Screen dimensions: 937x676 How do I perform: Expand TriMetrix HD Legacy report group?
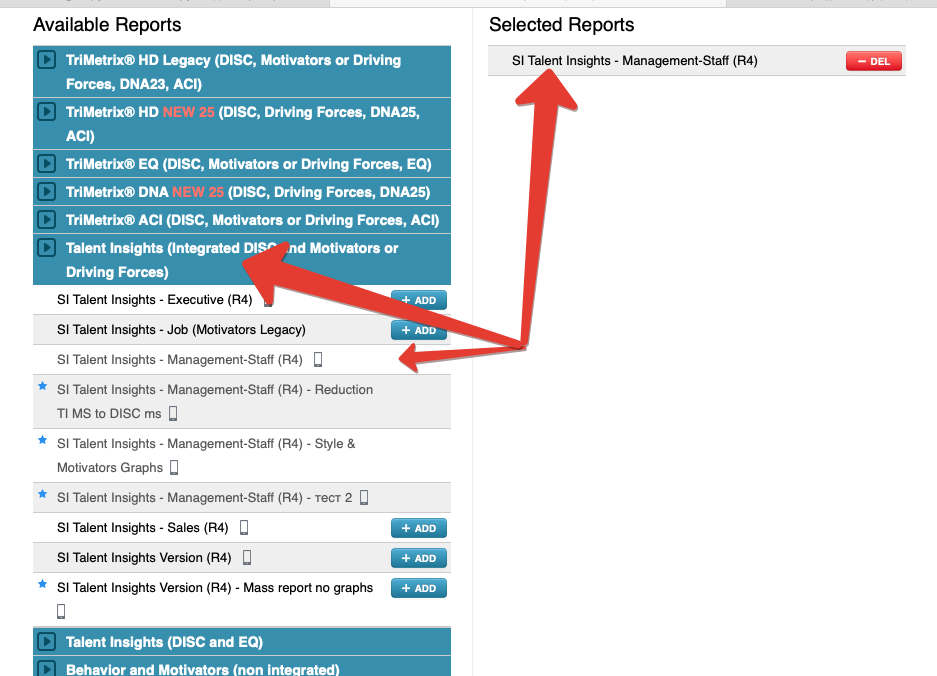coord(47,60)
